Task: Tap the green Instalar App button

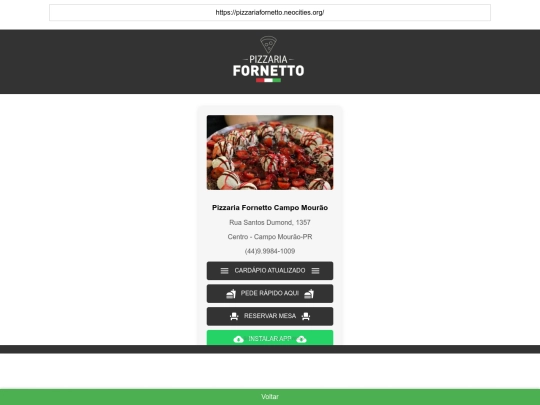Action: (x=270, y=338)
